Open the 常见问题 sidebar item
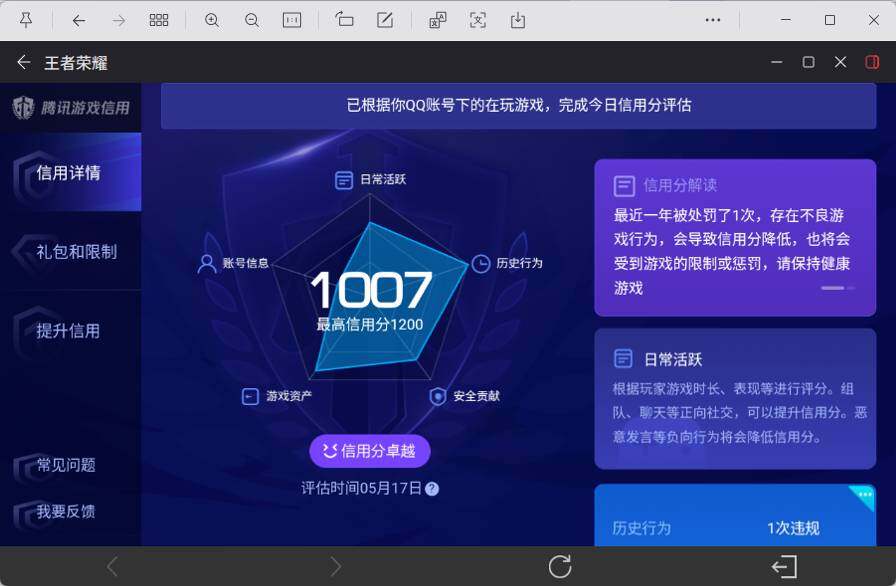The image size is (896, 586). click(66, 465)
